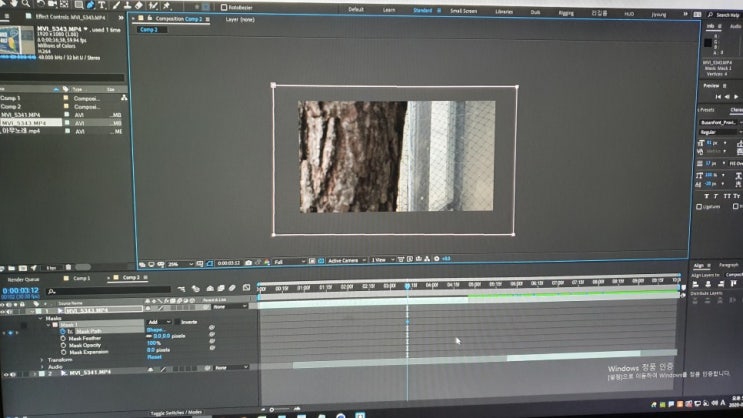Screen dimensions: 743x418
Task: Toggle Mask Feather stopwatch
Action: (63, 338)
